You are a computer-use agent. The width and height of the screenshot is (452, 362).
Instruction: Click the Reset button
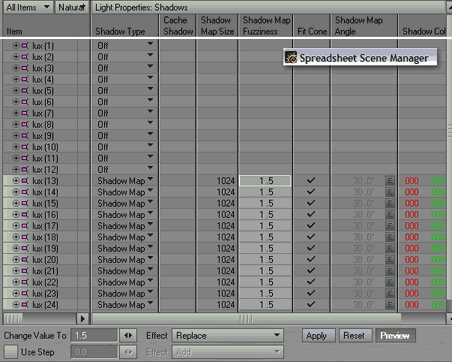tap(354, 335)
